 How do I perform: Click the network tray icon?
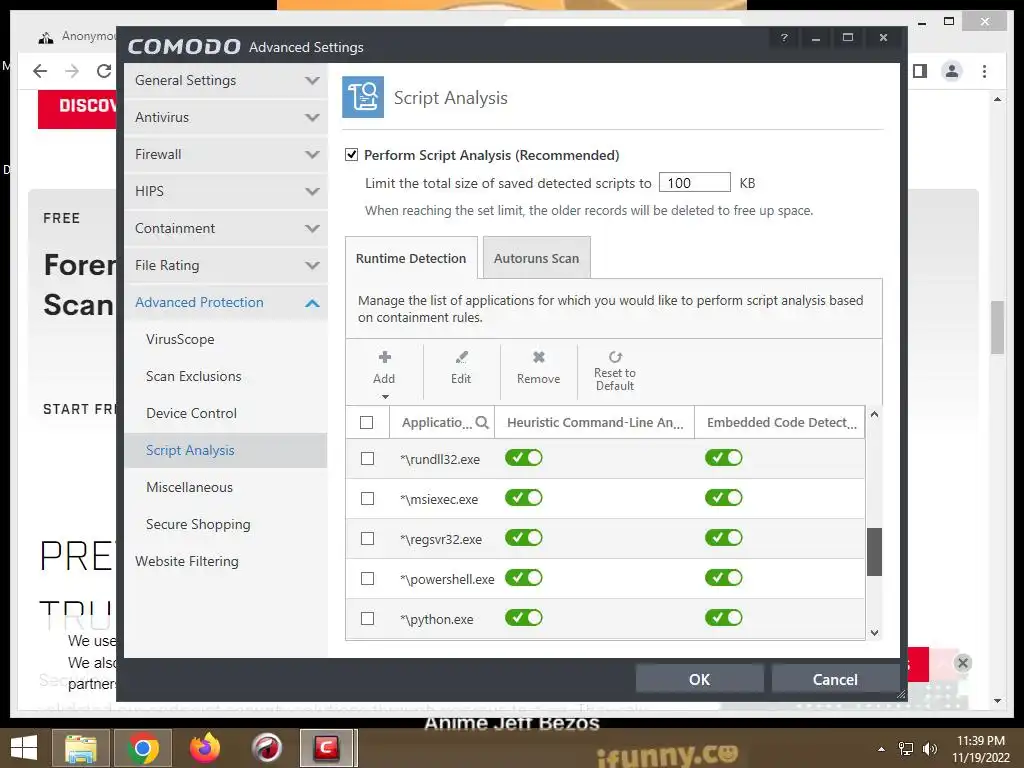tap(906, 748)
